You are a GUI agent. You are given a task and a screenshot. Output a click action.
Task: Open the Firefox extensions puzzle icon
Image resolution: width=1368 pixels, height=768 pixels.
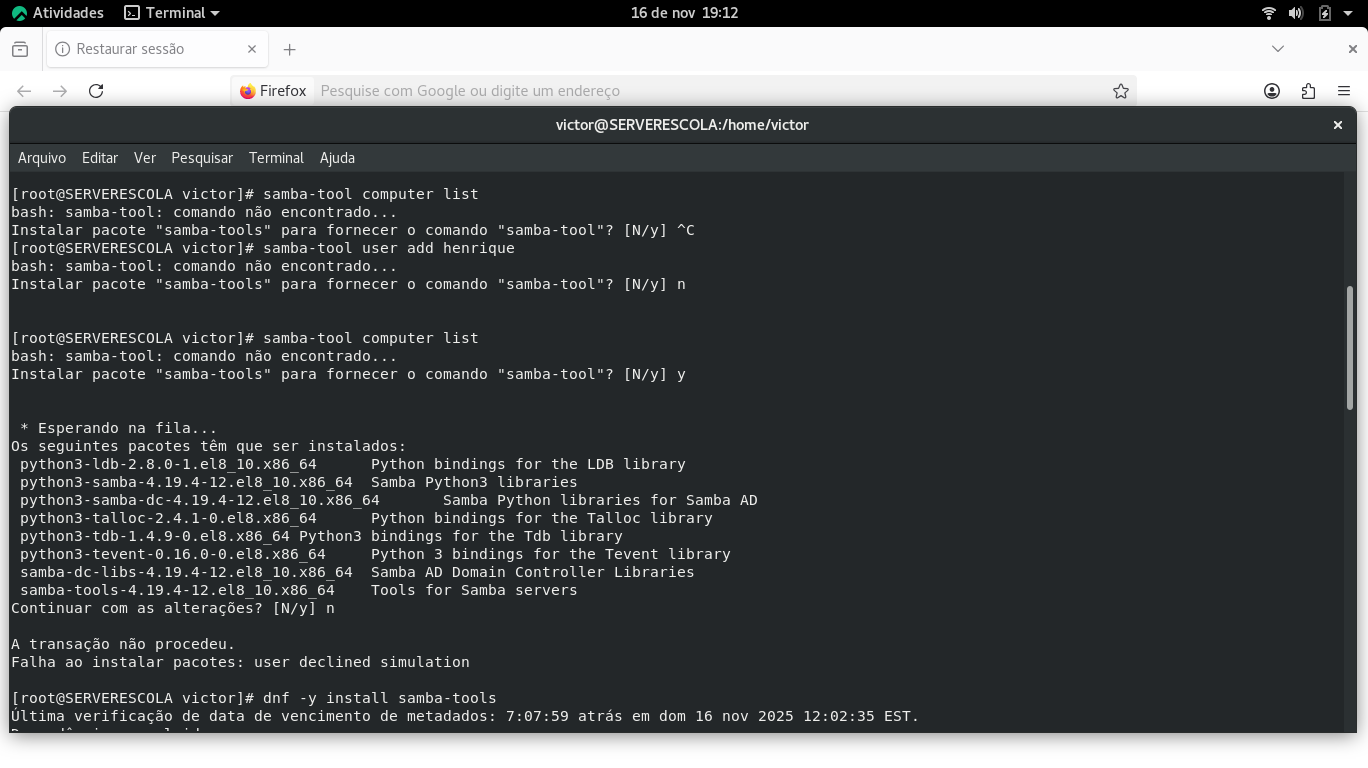(1308, 91)
